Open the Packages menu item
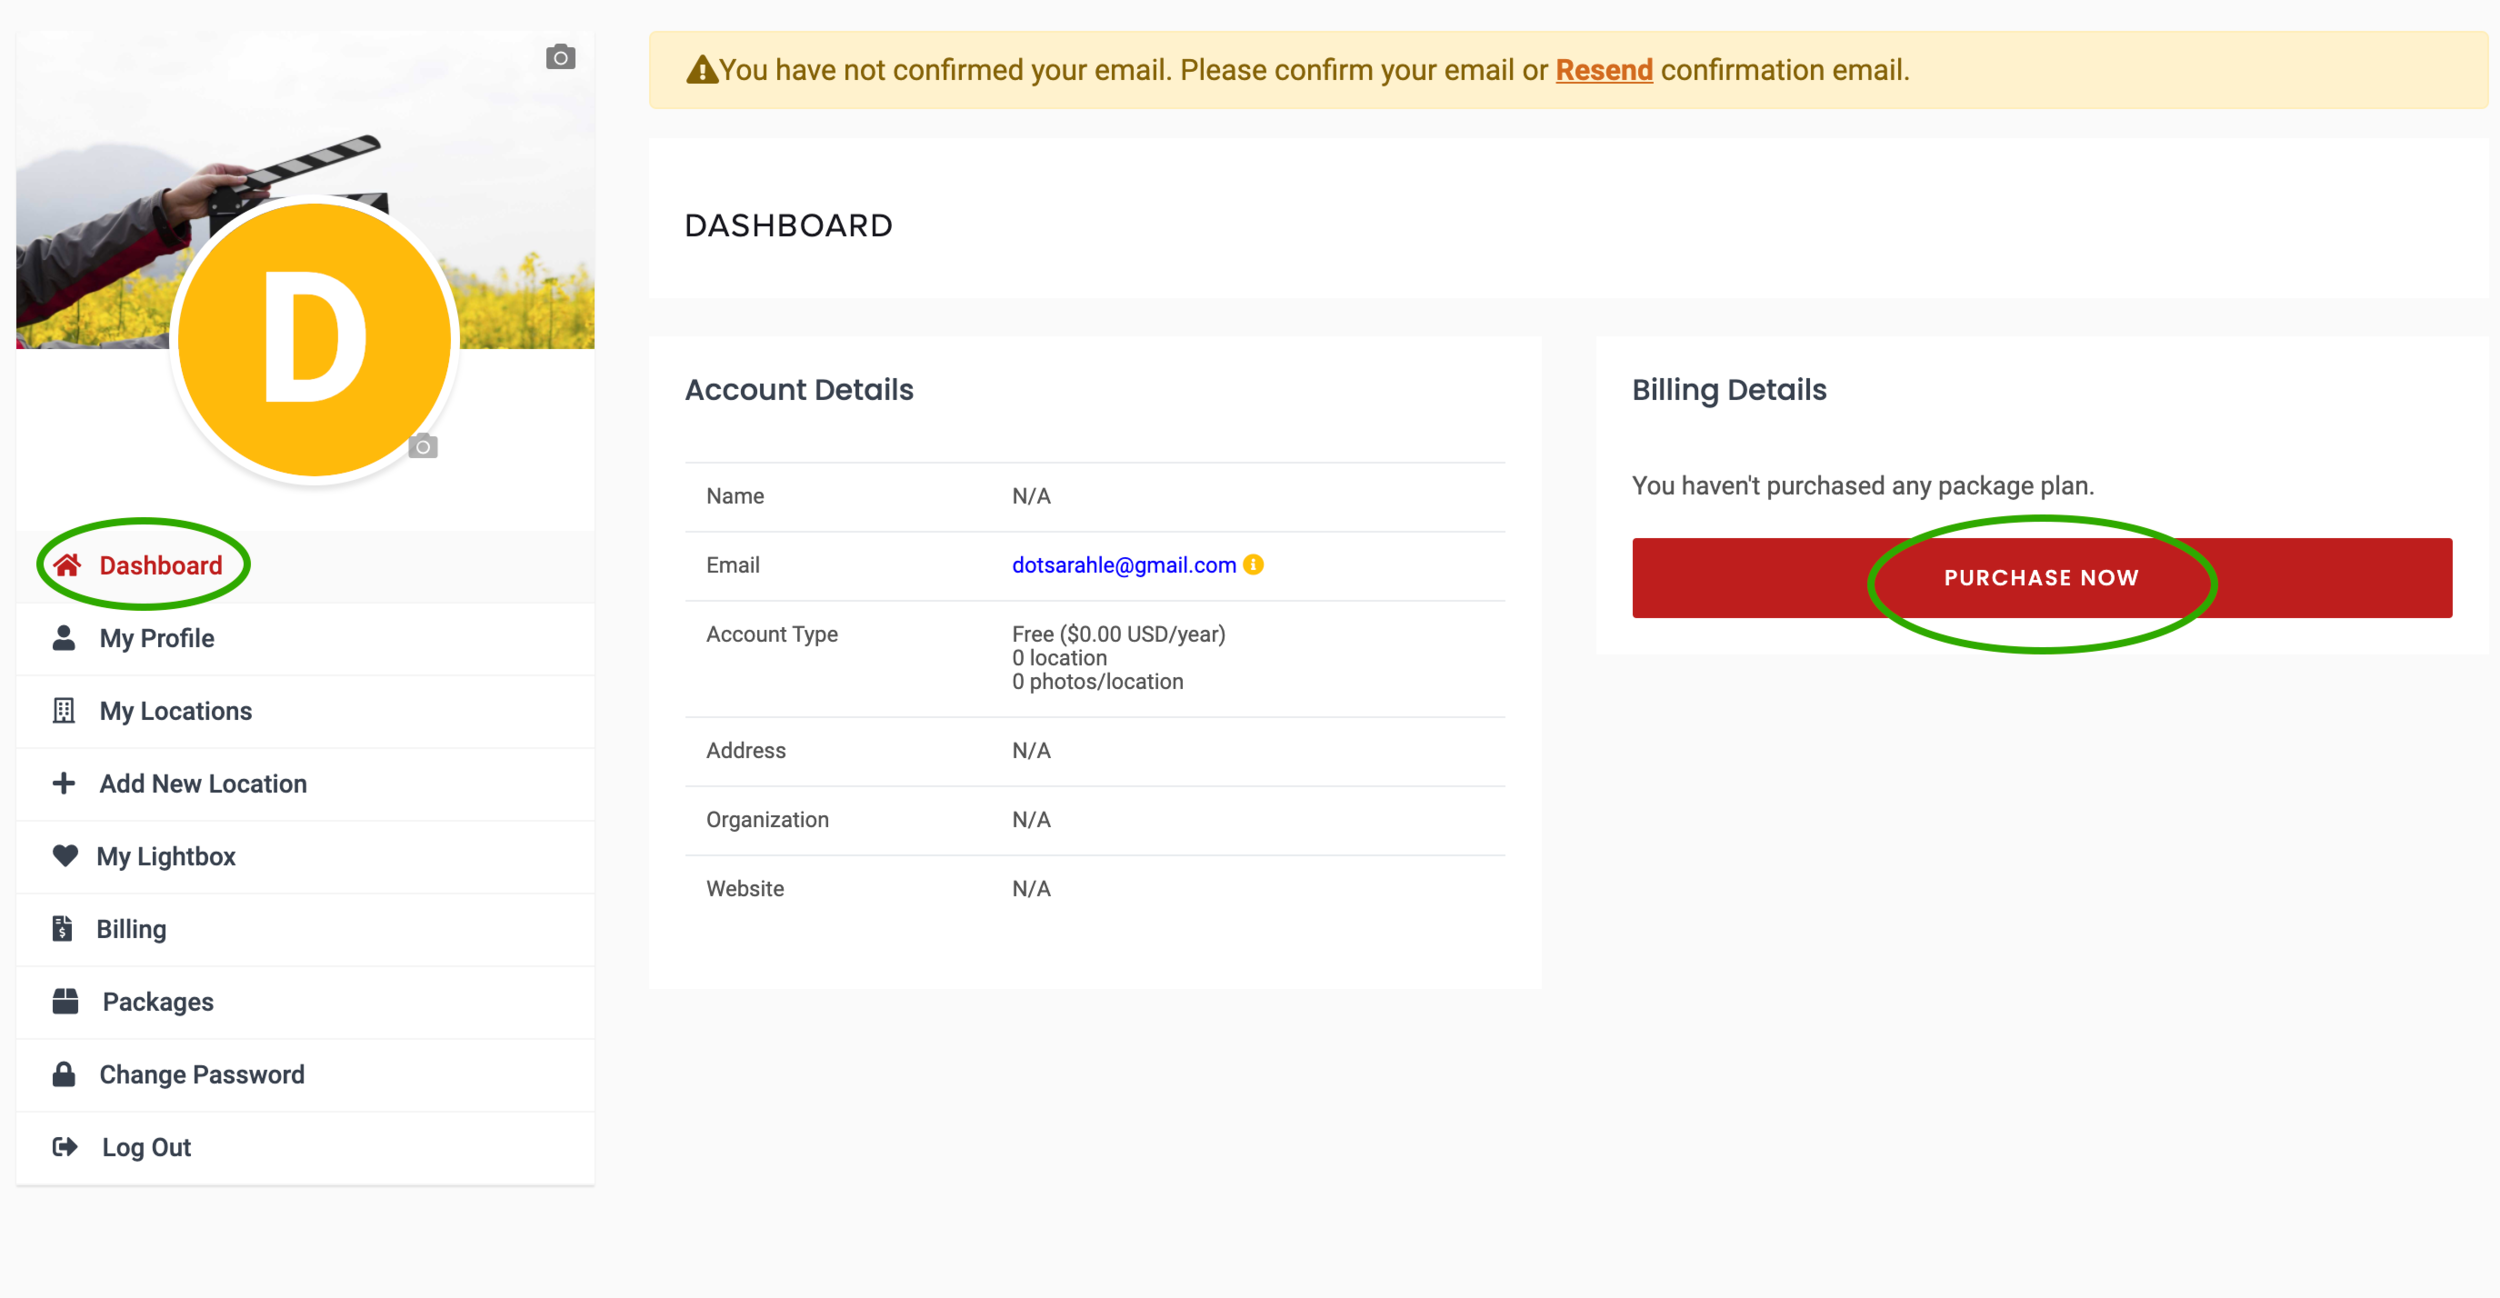This screenshot has height=1298, width=2500. (158, 1002)
